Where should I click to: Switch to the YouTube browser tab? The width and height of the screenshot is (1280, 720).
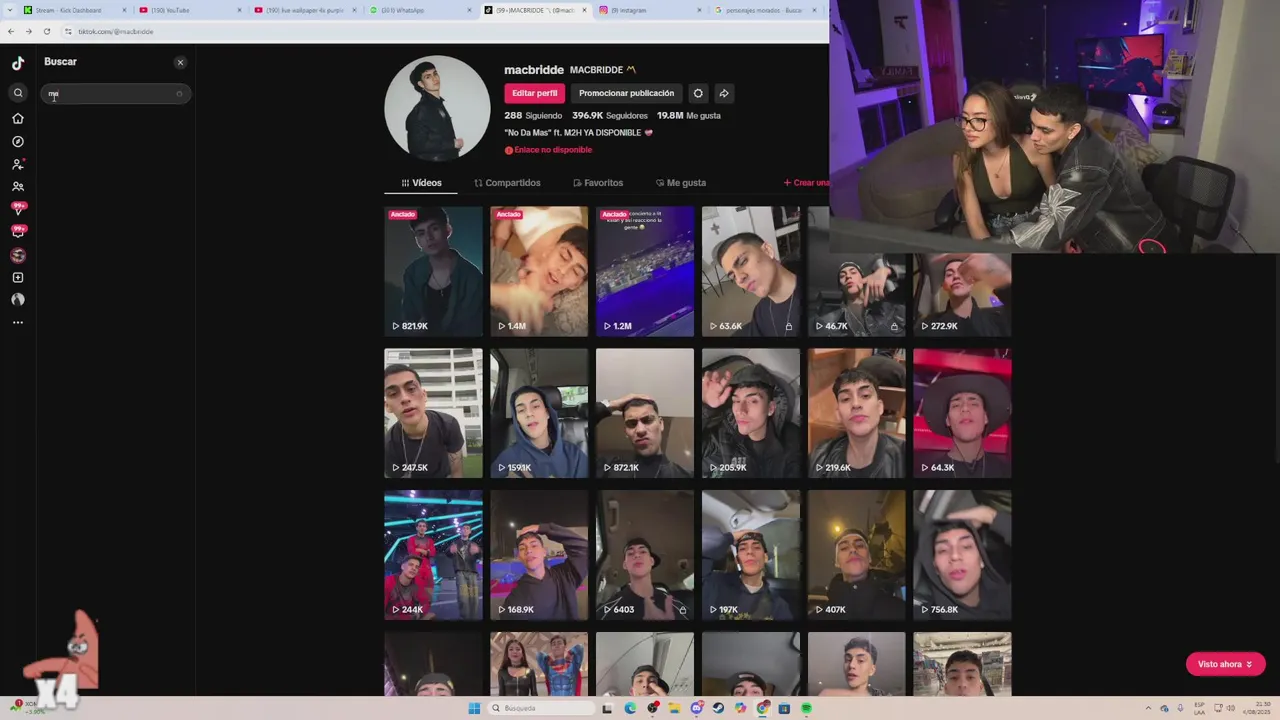point(190,10)
